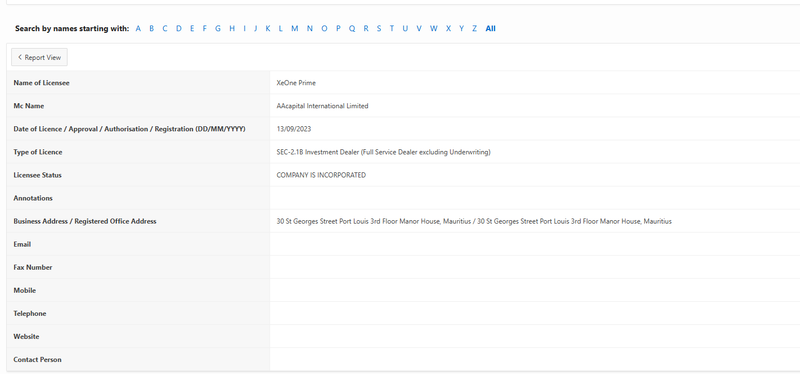This screenshot has height=374, width=800.
Task: Filter names starting with I
Action: [x=244, y=29]
